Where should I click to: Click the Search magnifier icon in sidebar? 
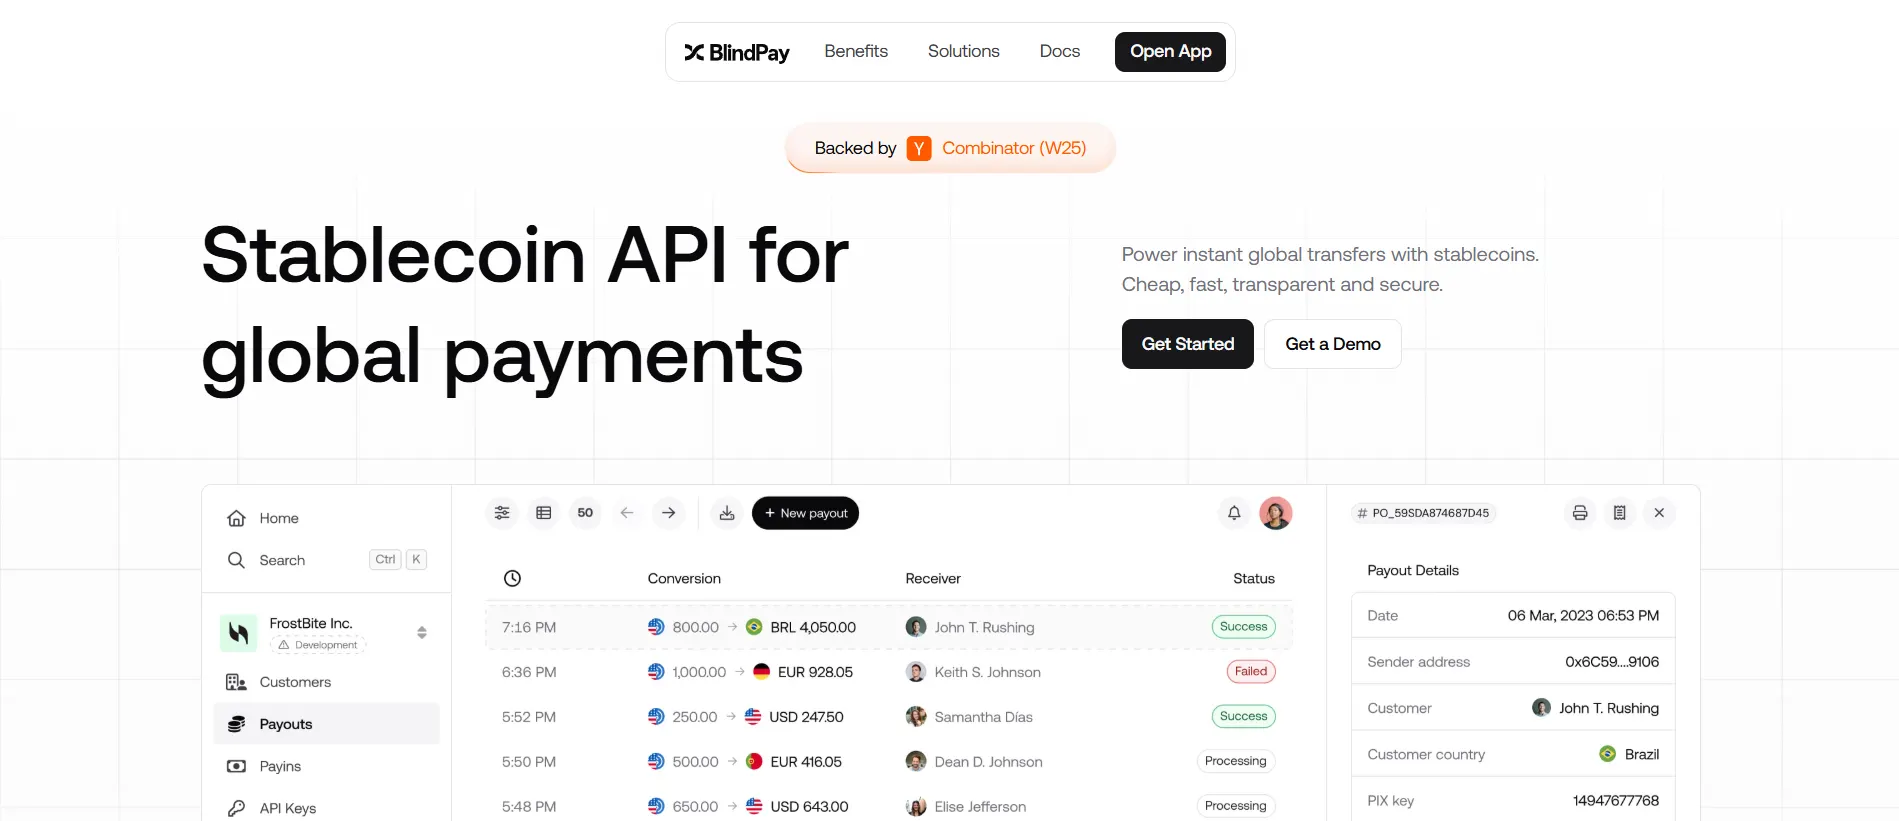[236, 560]
